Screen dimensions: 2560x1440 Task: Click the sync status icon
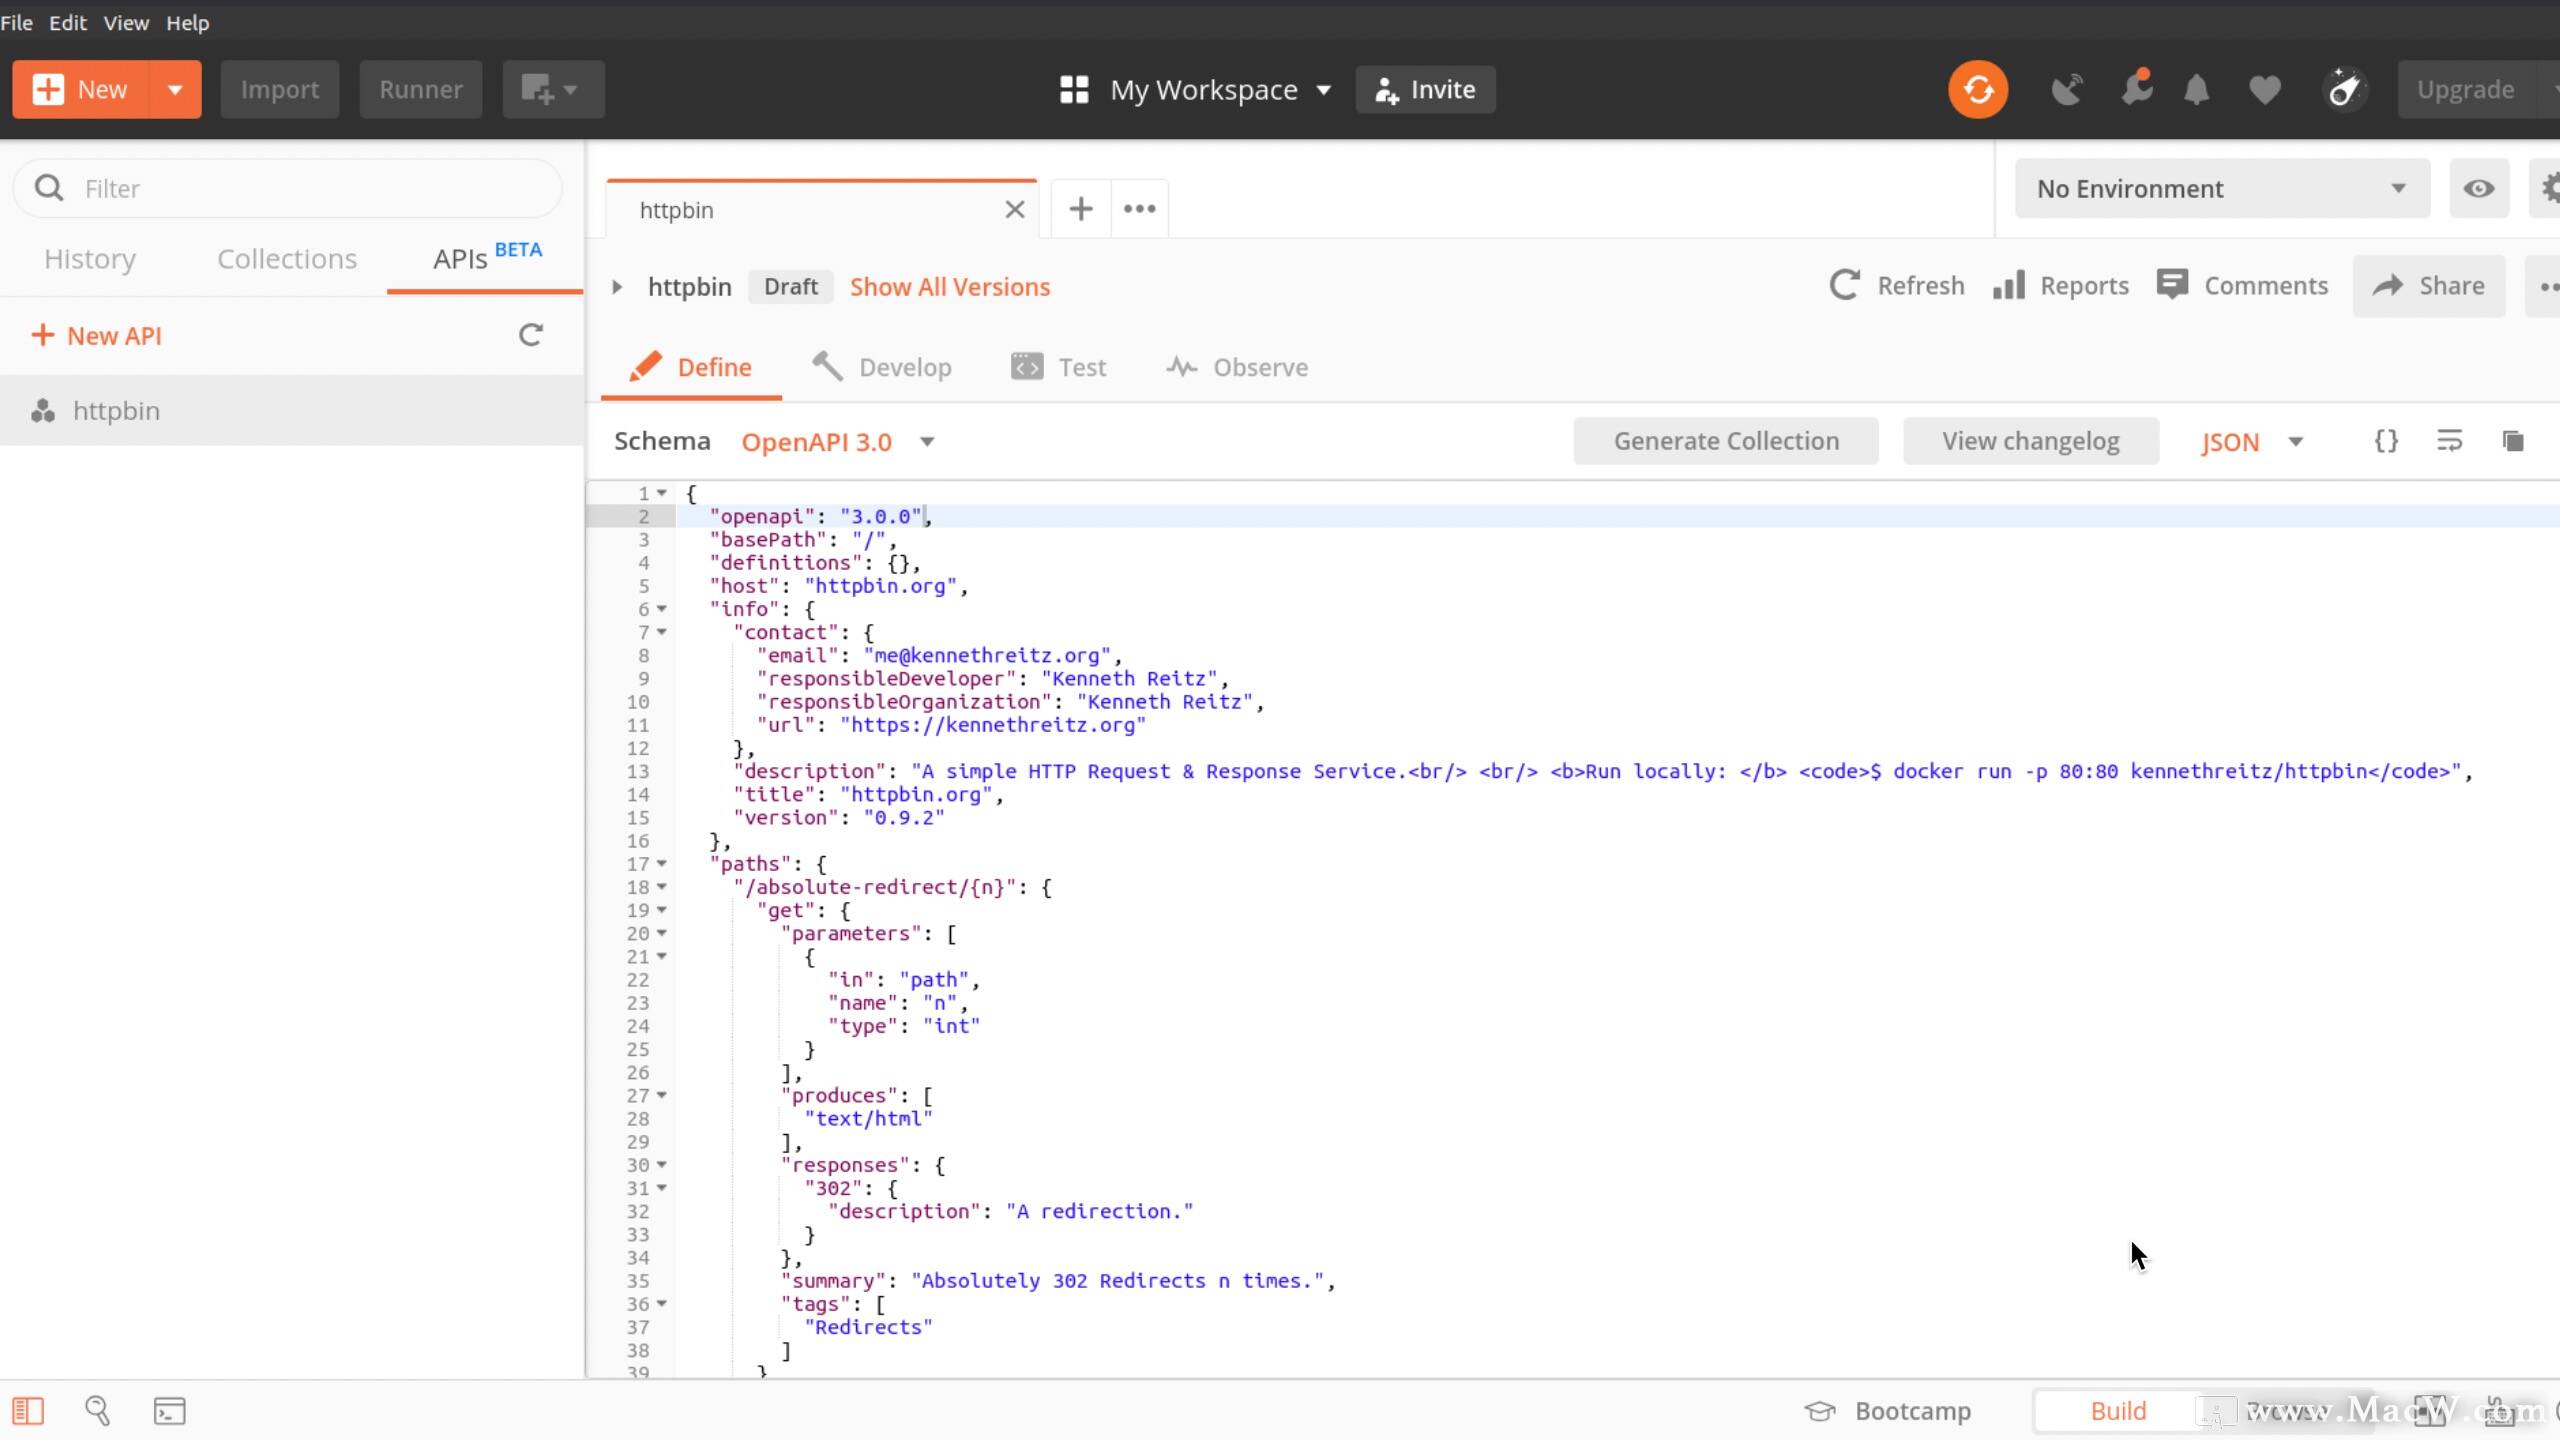coord(1977,90)
